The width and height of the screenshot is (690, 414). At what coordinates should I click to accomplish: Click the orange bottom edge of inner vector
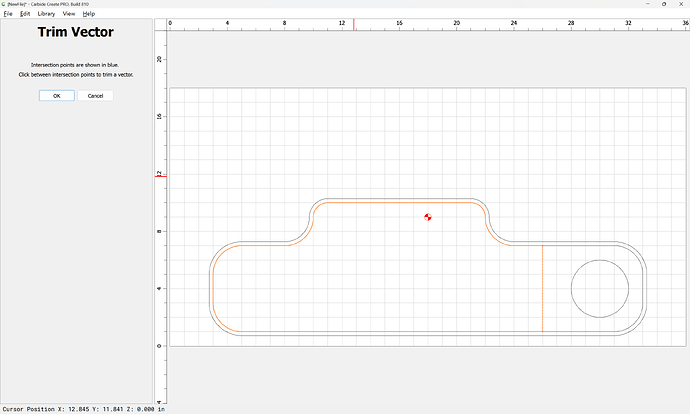tap(387, 331)
